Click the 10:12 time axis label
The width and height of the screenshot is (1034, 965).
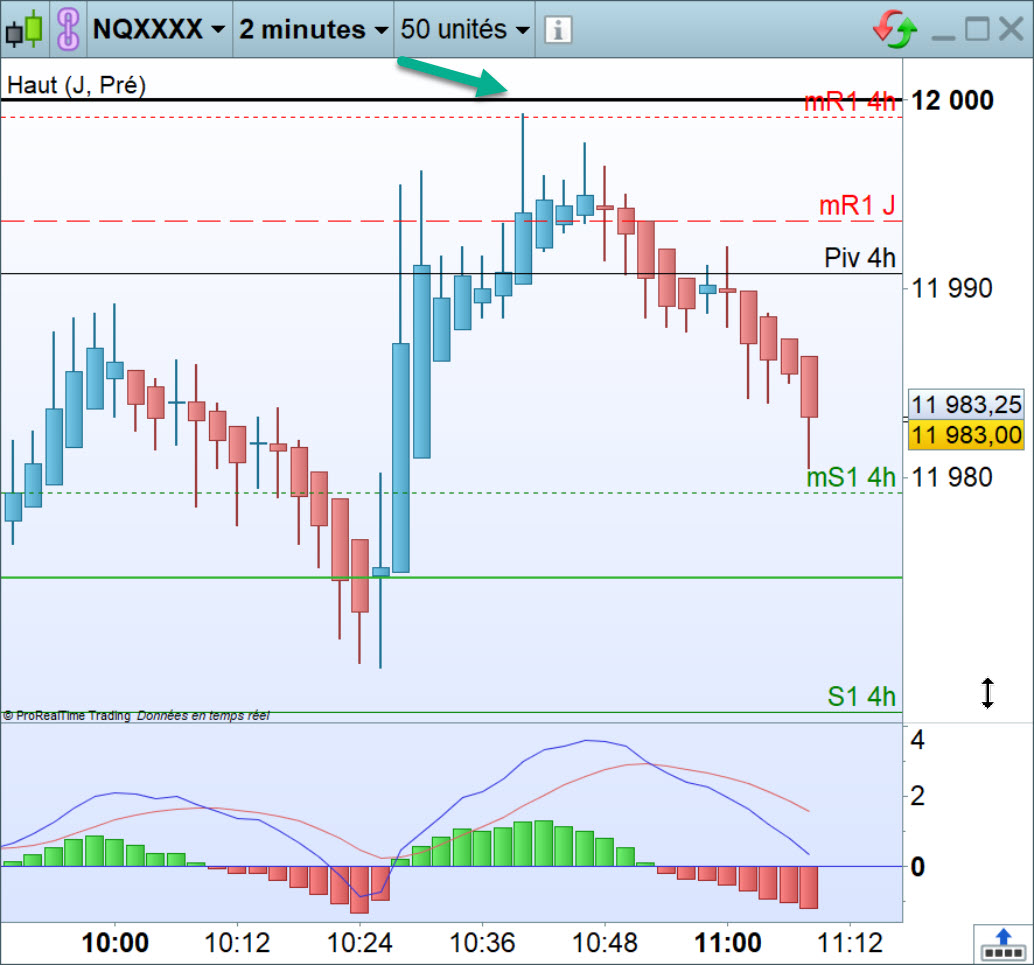click(237, 943)
